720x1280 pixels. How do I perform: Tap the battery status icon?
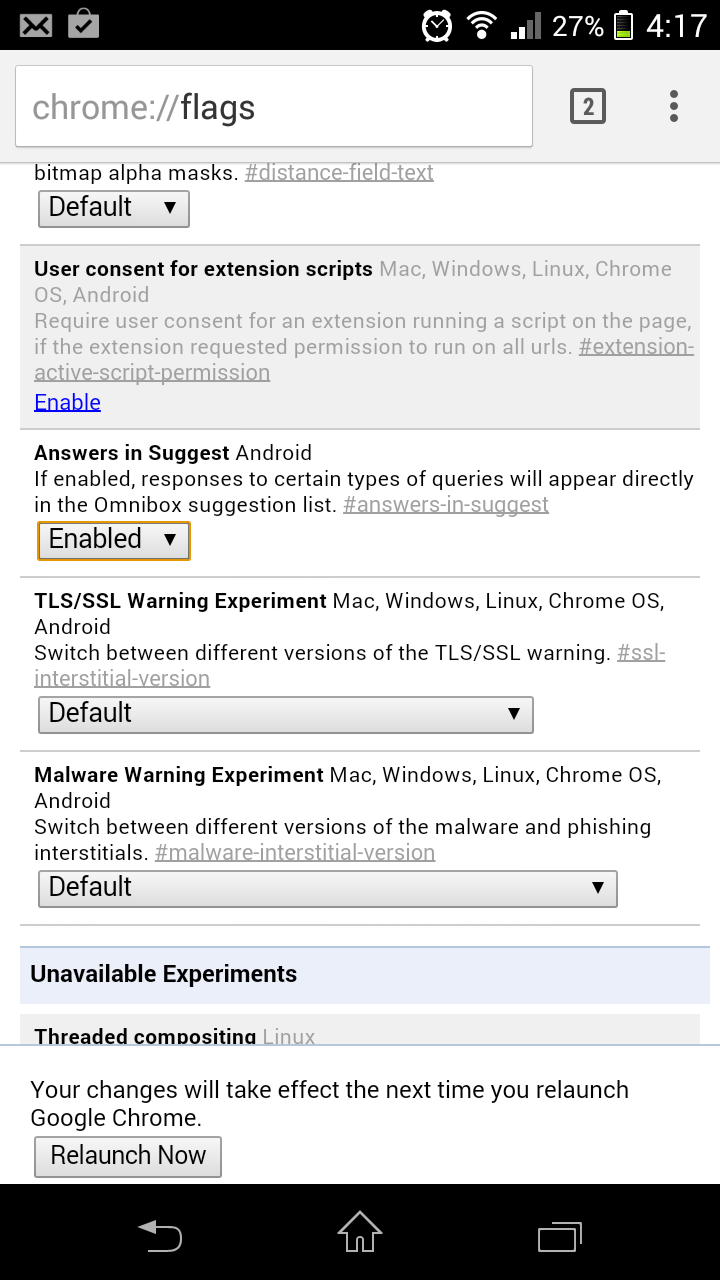(x=624, y=25)
